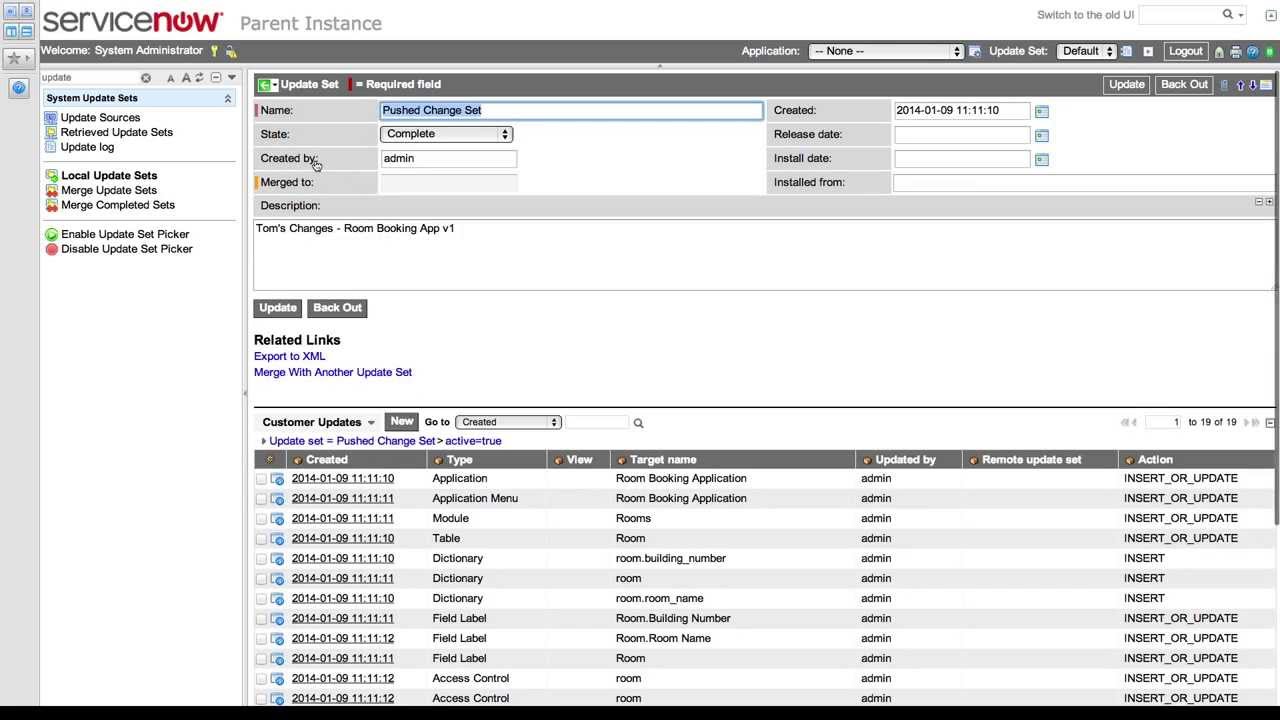The height and width of the screenshot is (720, 1280).
Task: Click the impersonate user lock icon
Action: coord(231,51)
